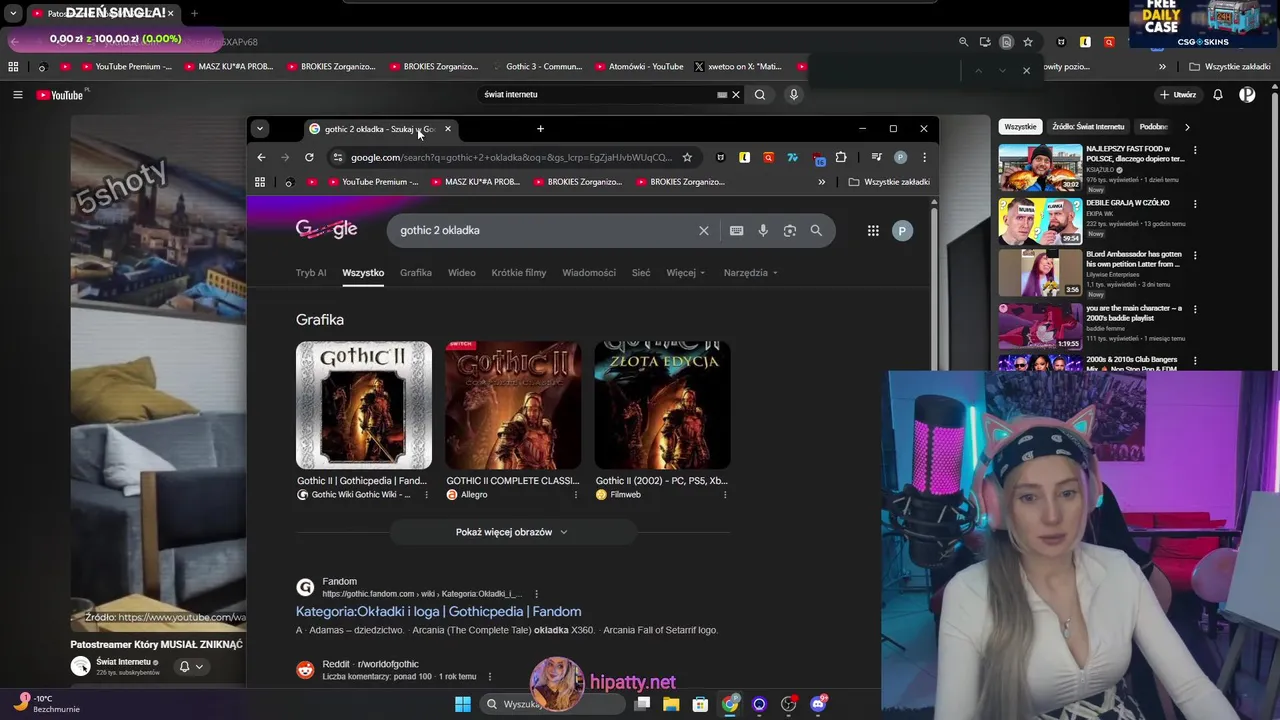Screen dimensions: 1280x720
Task: Open the Reddit r/worldofgothic result
Action: coord(370,664)
